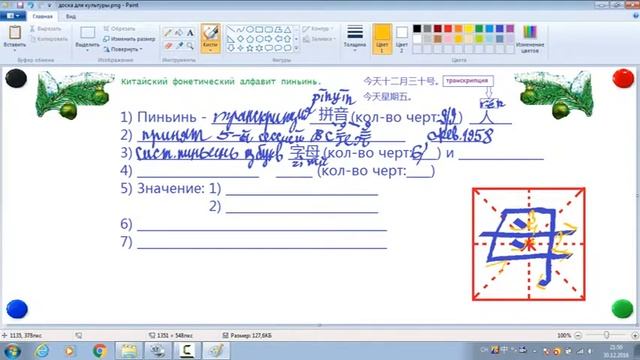This screenshot has height=360, width=640.
Task: Select the Pencil tool
Action: (x=168, y=33)
